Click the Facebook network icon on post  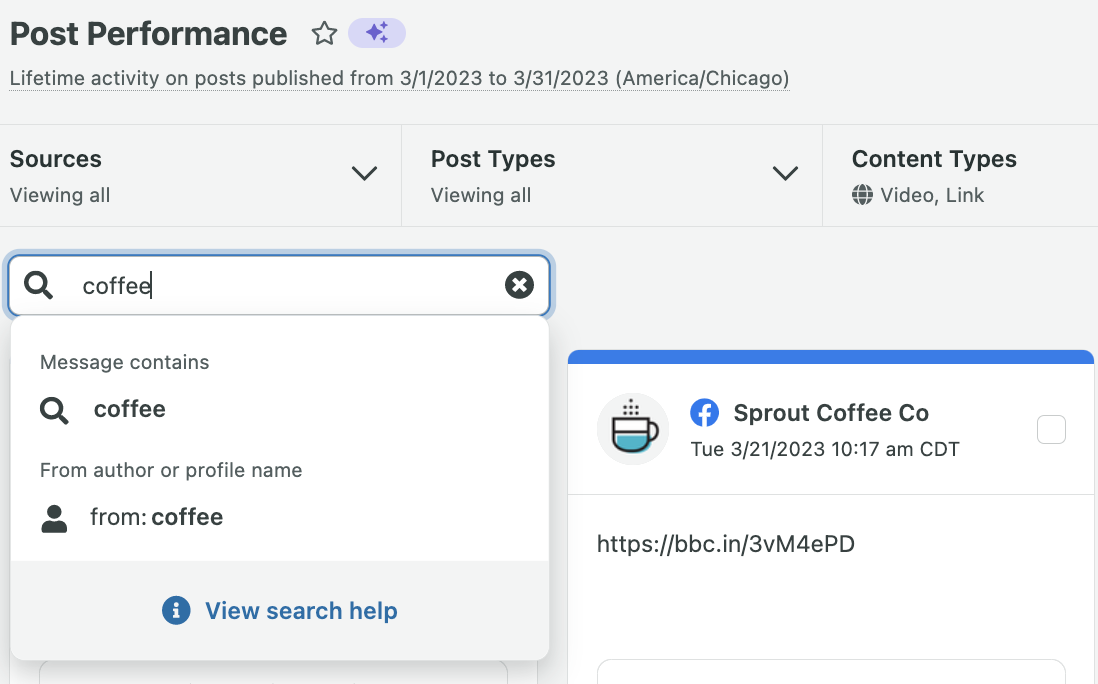click(705, 413)
